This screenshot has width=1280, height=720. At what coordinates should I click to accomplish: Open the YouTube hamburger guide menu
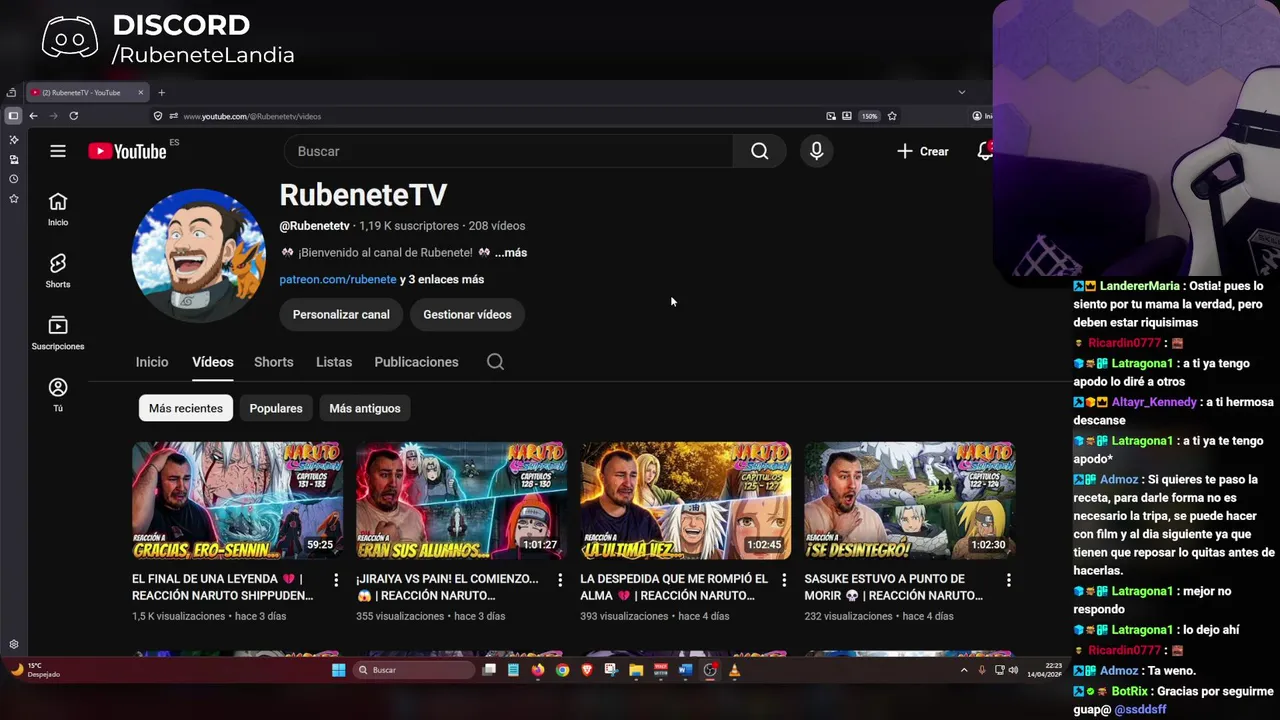58,151
